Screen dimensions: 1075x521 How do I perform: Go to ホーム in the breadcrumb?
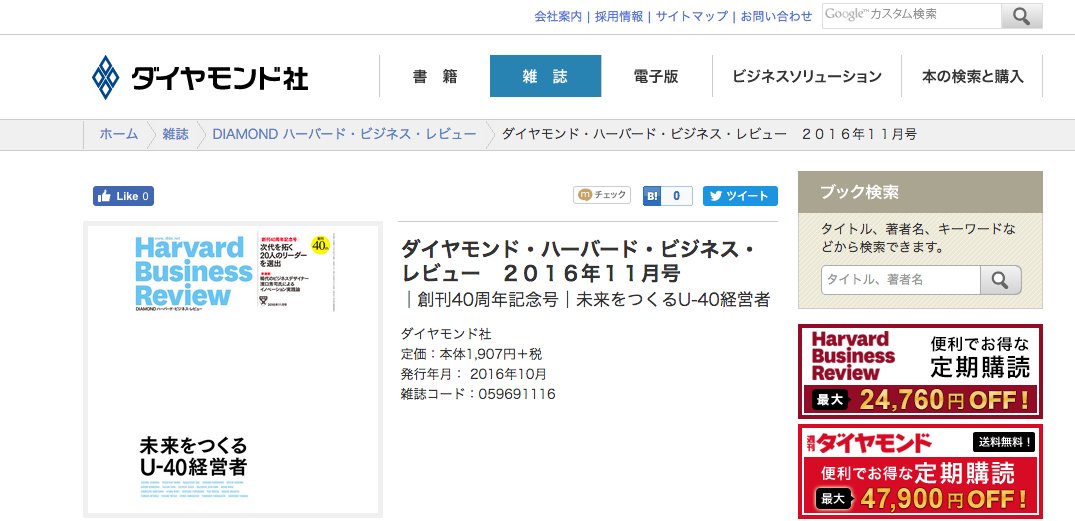(x=119, y=134)
